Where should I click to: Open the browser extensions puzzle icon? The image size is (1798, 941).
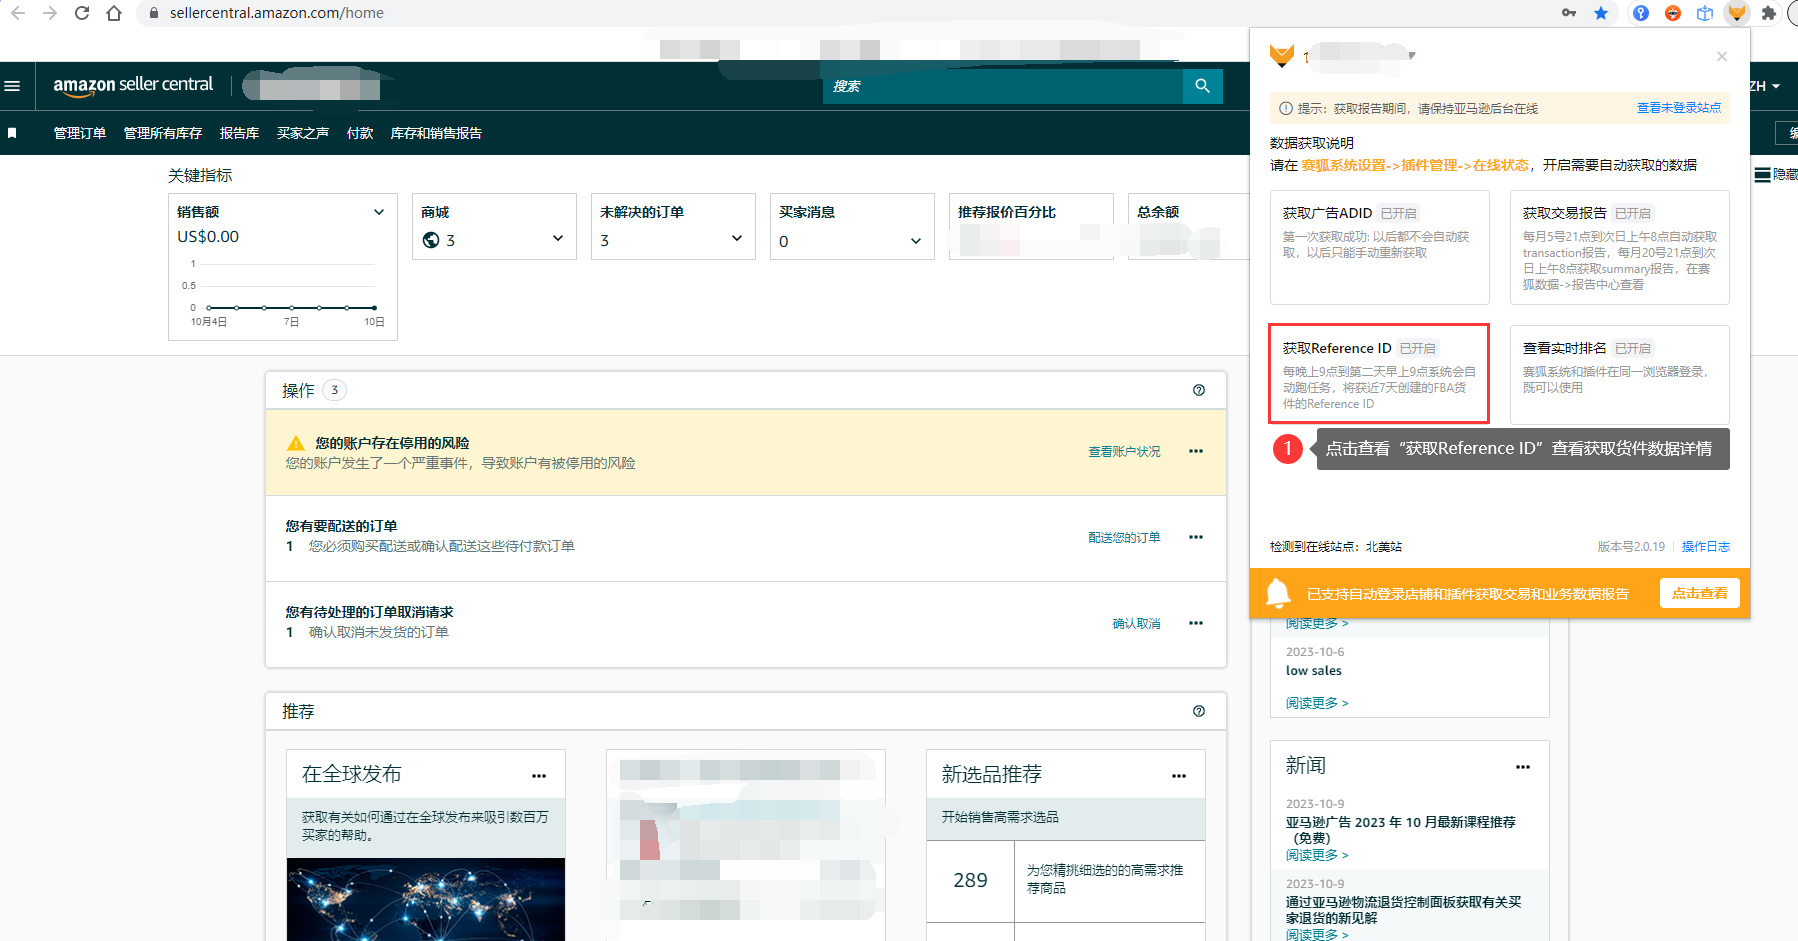[x=1768, y=13]
